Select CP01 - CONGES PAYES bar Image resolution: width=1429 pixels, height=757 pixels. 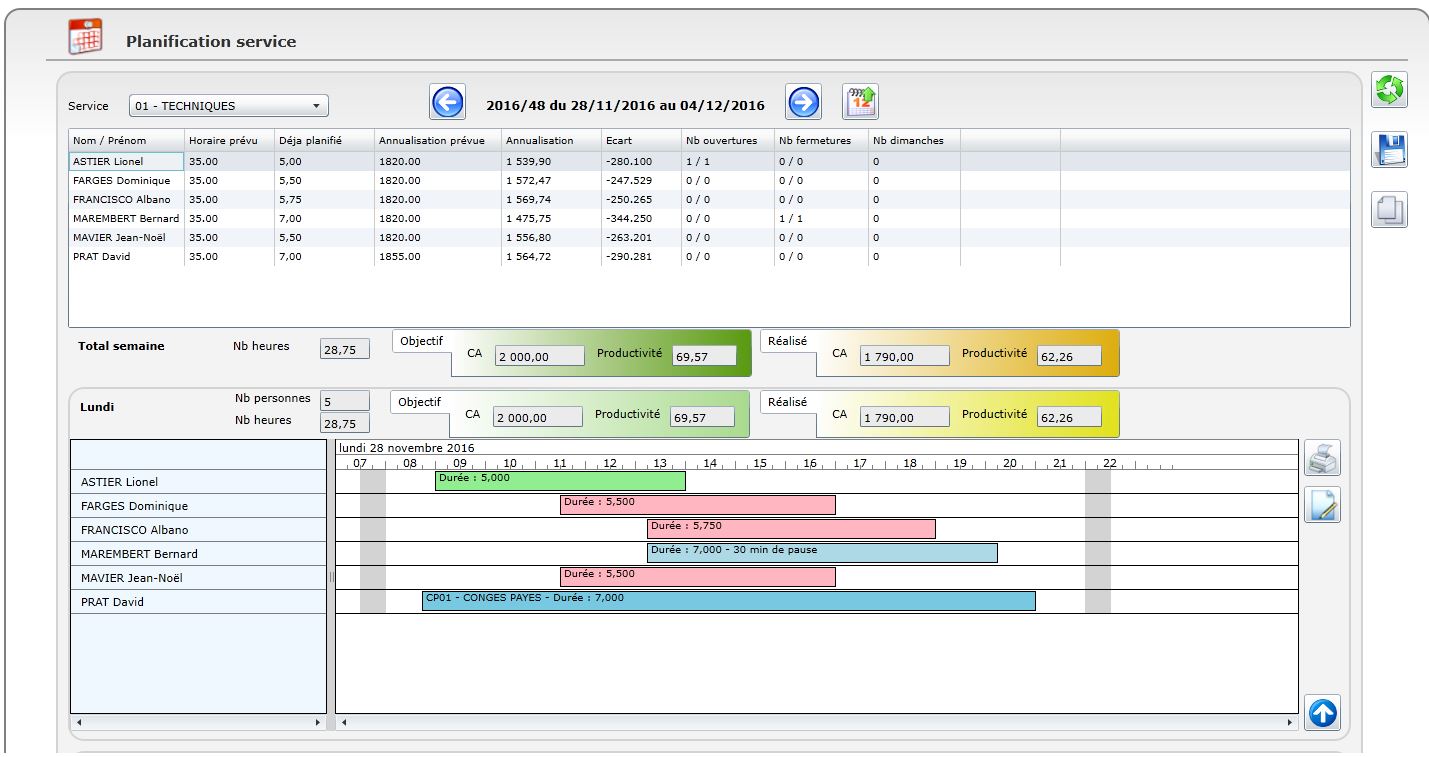click(x=729, y=601)
